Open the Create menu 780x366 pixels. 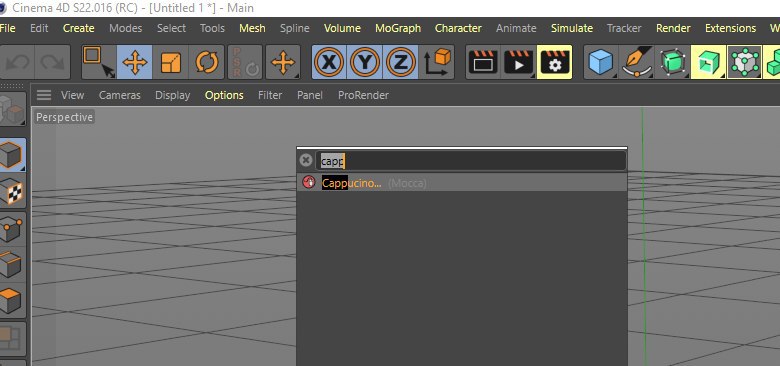tap(79, 28)
